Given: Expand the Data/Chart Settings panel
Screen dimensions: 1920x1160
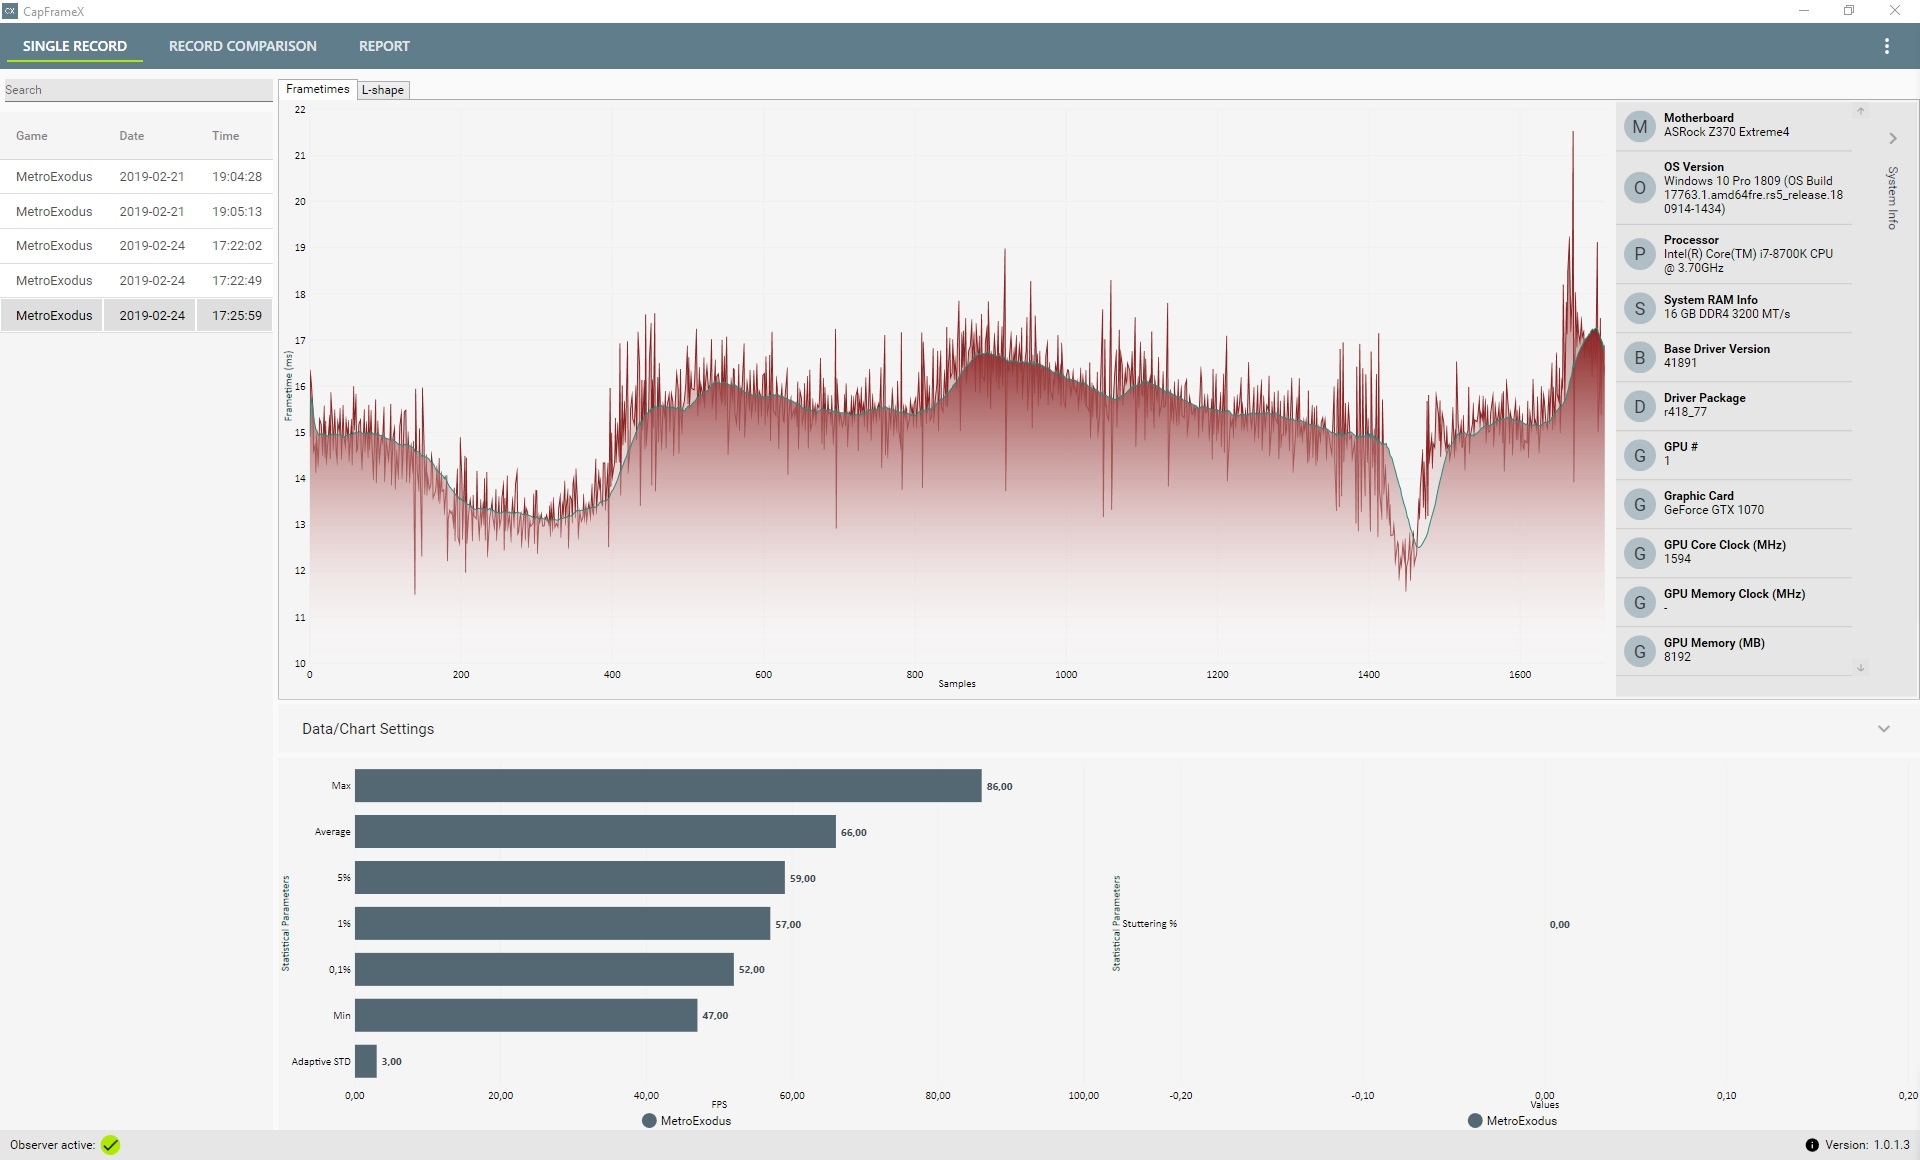Looking at the screenshot, I should point(1883,729).
